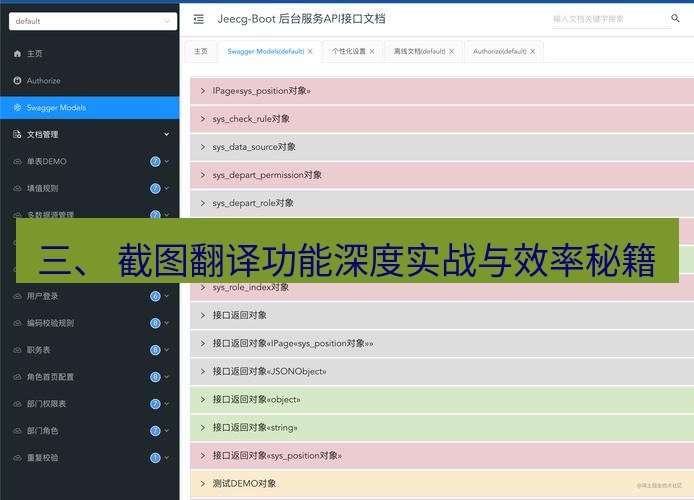
Task: Close the Swagger Models(default) tab
Action: point(310,51)
